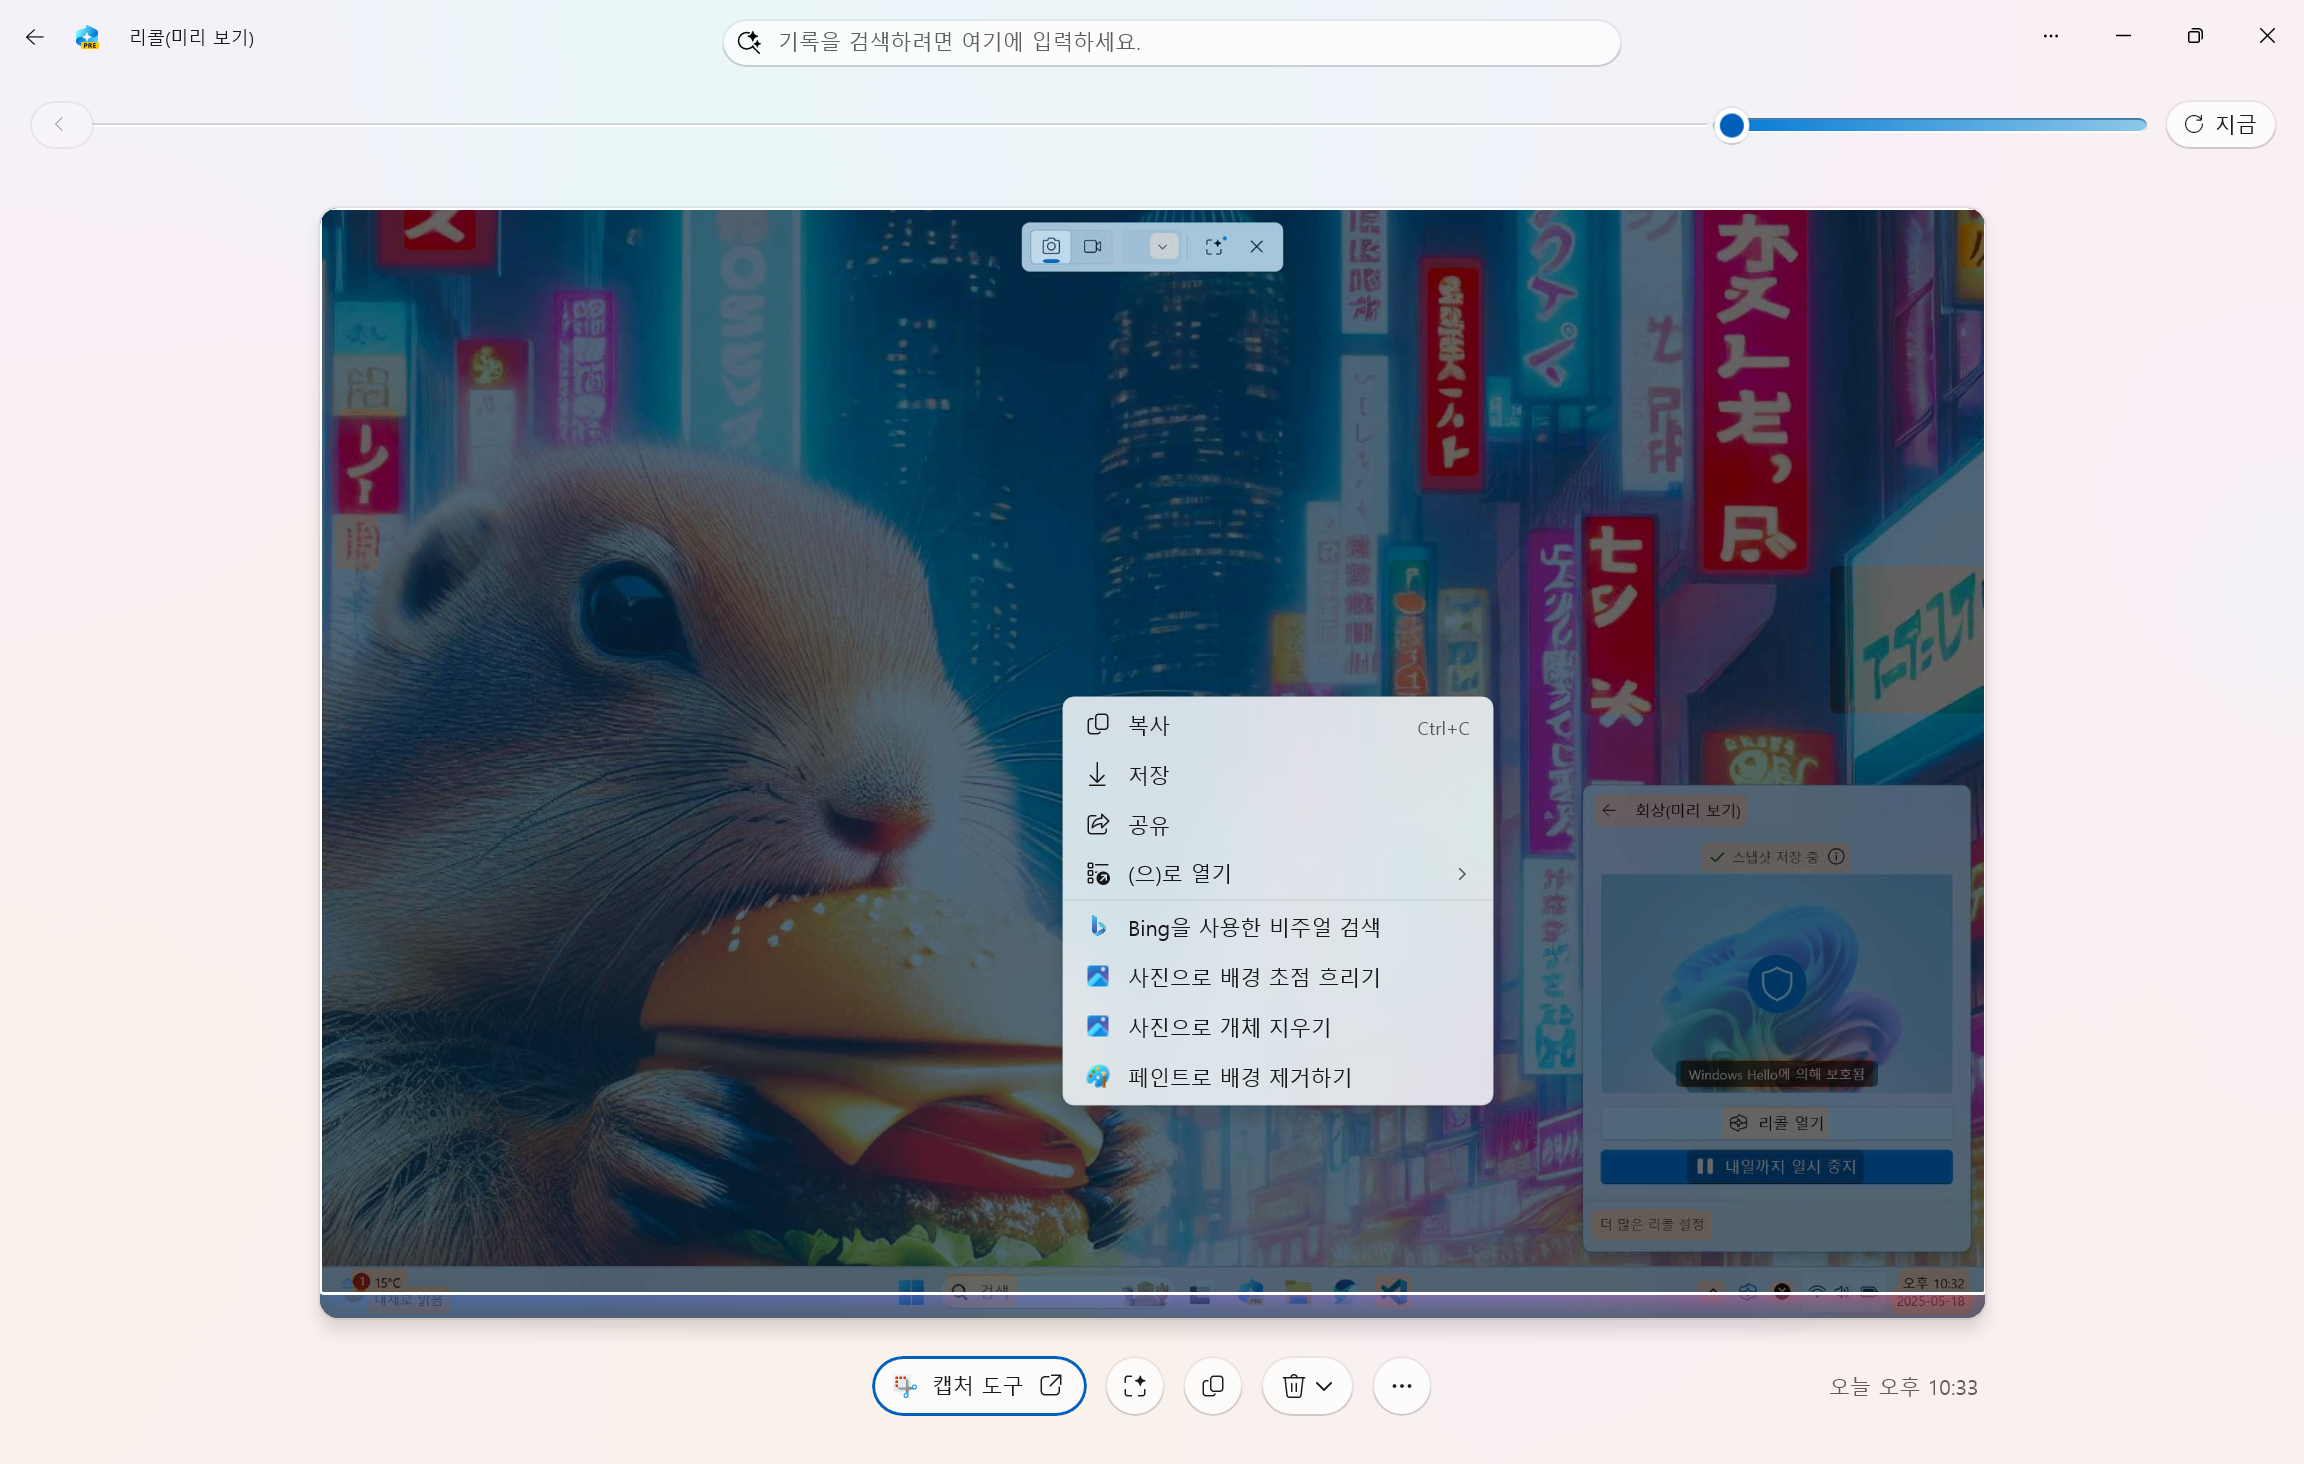
Task: Open the bottom more options ellipsis
Action: click(x=1401, y=1386)
